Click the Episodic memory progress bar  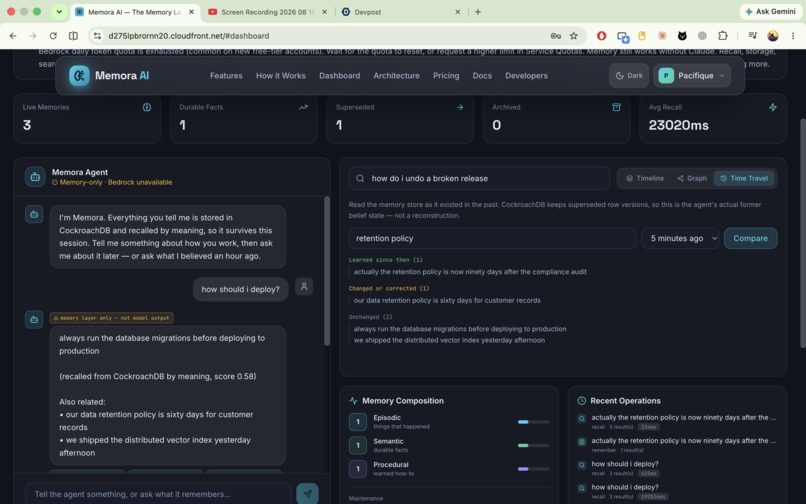[533, 422]
